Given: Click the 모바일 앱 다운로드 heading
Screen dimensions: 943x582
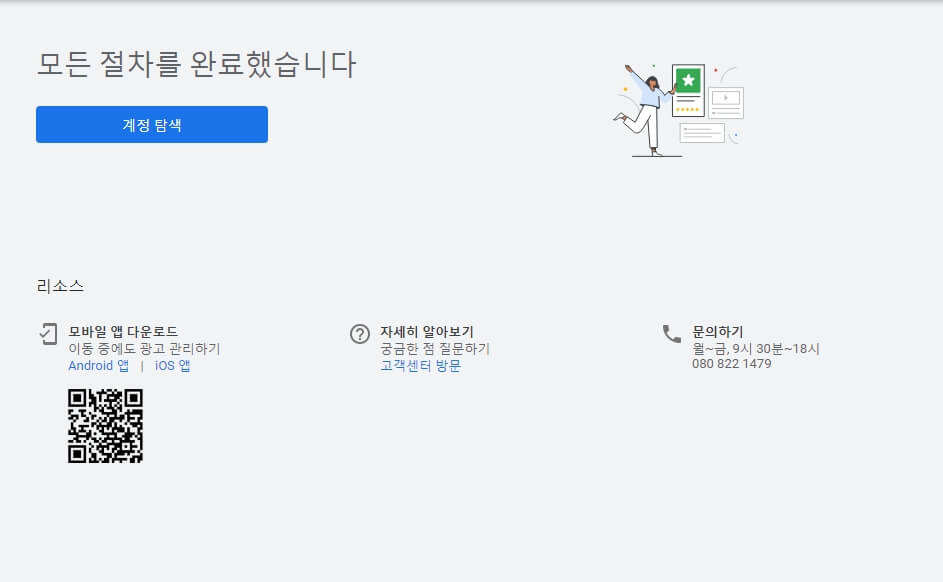Looking at the screenshot, I should [x=120, y=329].
